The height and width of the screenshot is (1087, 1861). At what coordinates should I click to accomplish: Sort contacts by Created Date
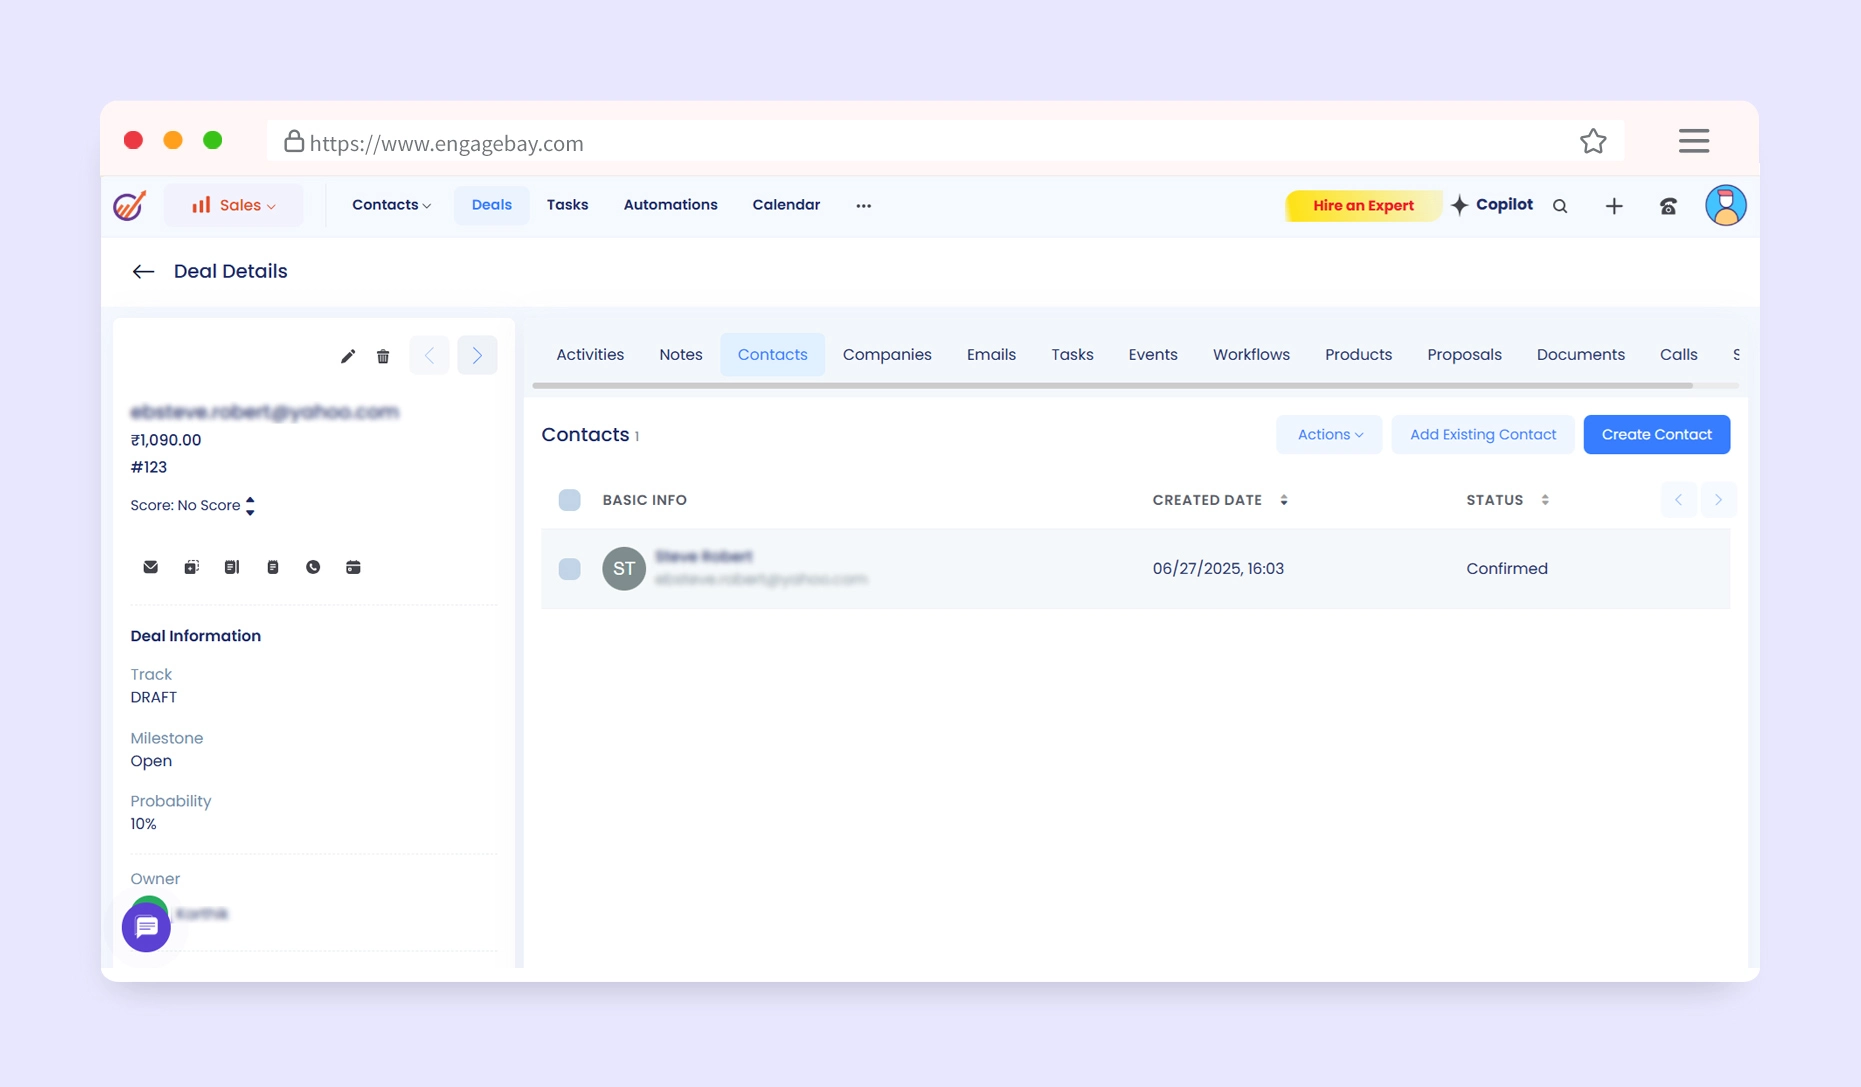(1283, 500)
